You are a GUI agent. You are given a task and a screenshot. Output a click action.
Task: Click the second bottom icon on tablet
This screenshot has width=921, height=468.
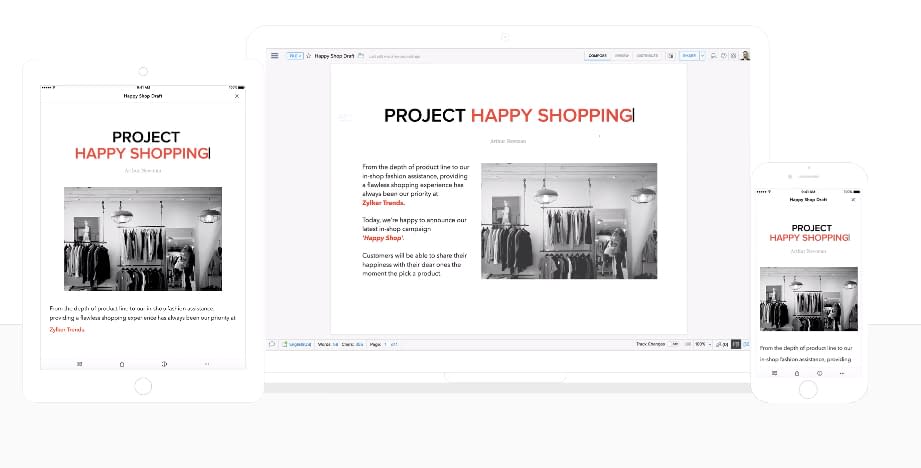coord(122,364)
